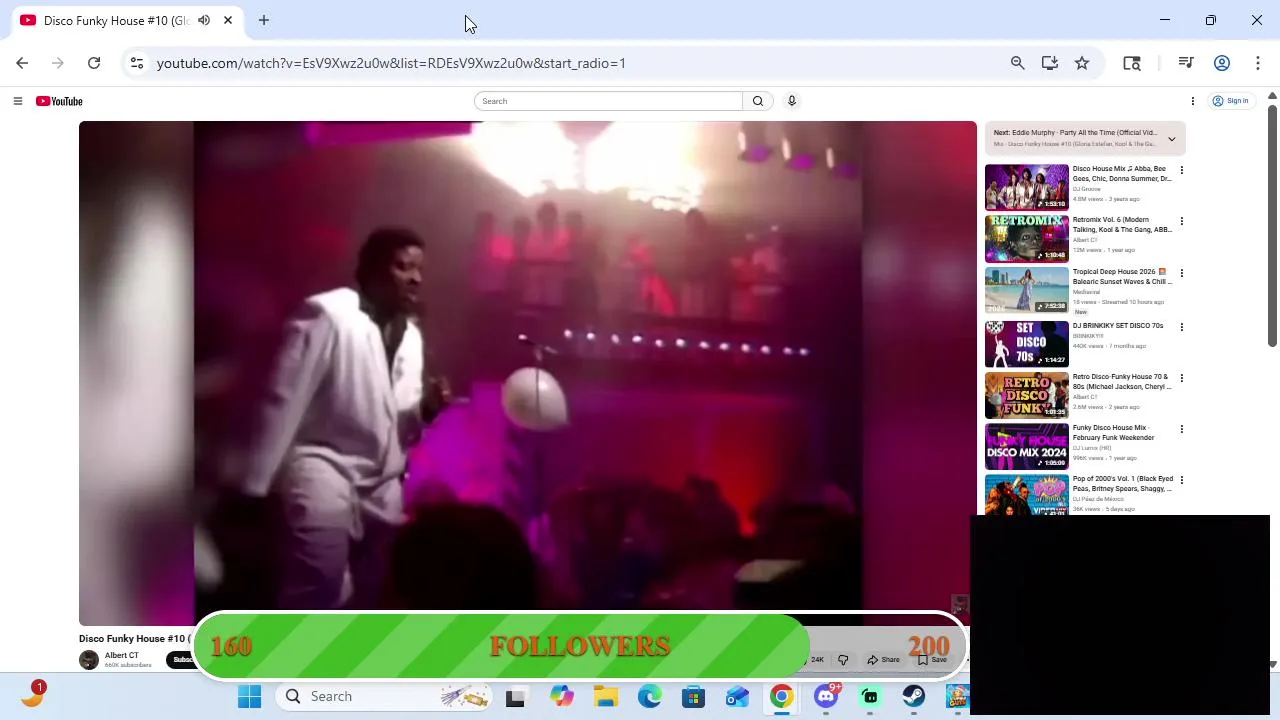The image size is (1280, 720).
Task: Play DJ BRINKIKY SET DISCO 70s
Action: 1027,344
